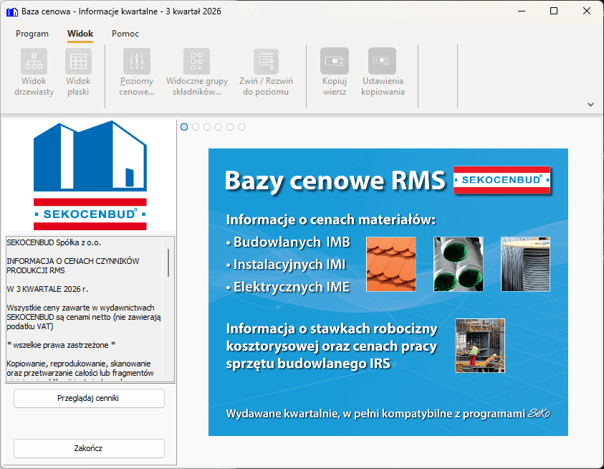Open Ustawienia kopiowania copy settings
The height and width of the screenshot is (469, 604).
click(382, 61)
